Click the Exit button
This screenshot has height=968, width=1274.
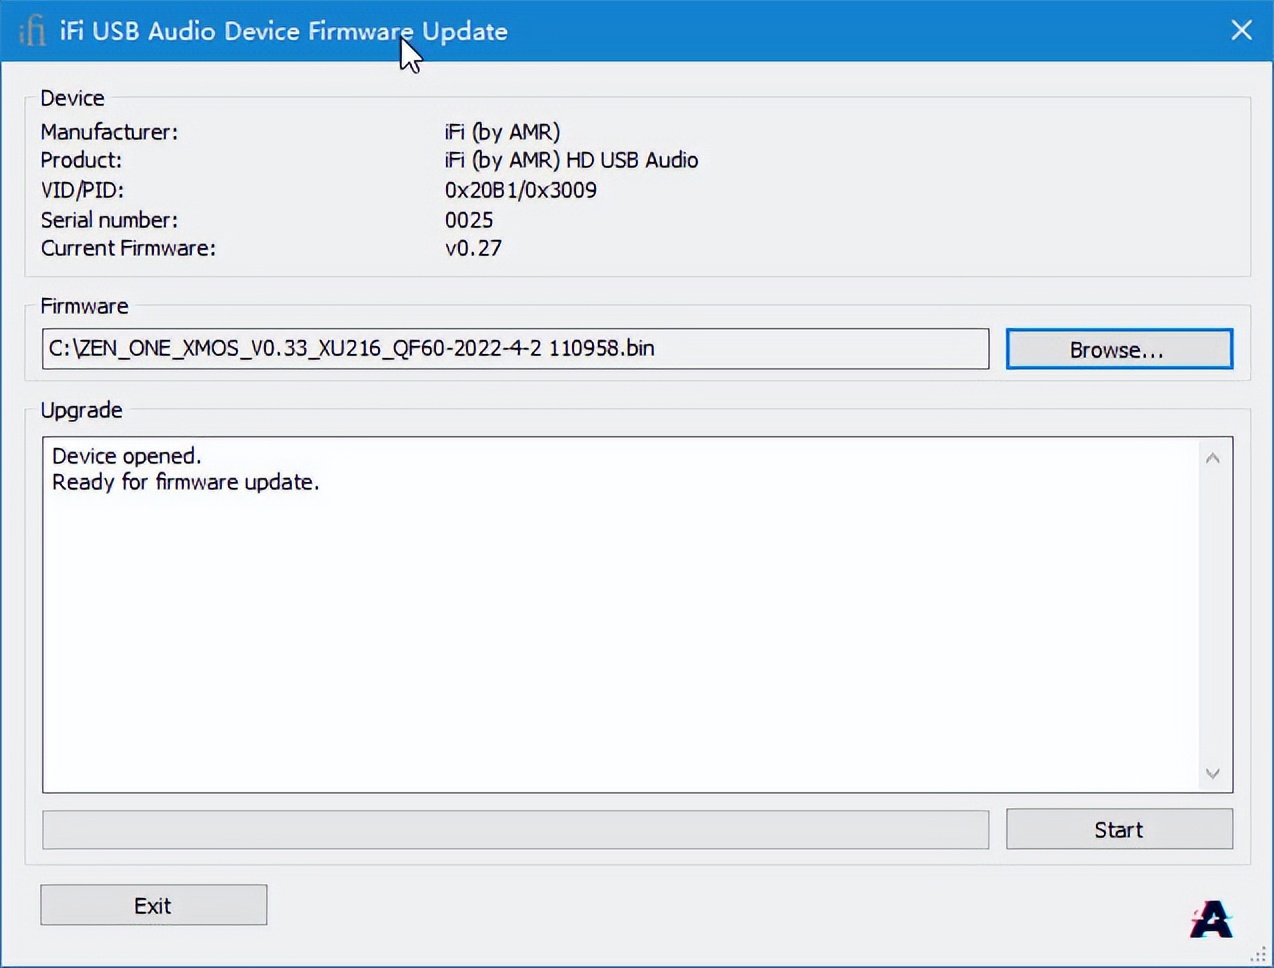tap(153, 905)
